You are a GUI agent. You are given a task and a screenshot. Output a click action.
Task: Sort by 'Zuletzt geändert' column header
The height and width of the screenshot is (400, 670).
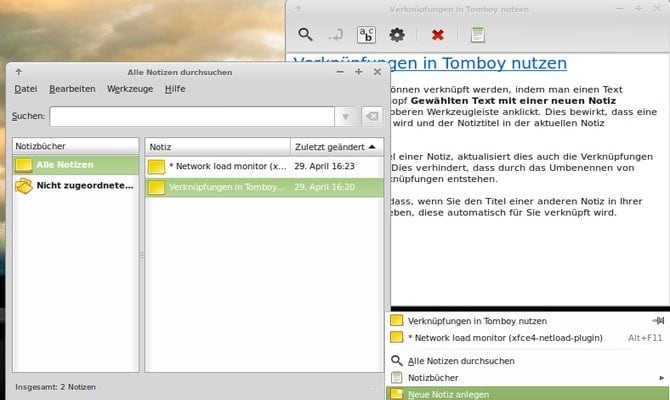click(x=337, y=147)
